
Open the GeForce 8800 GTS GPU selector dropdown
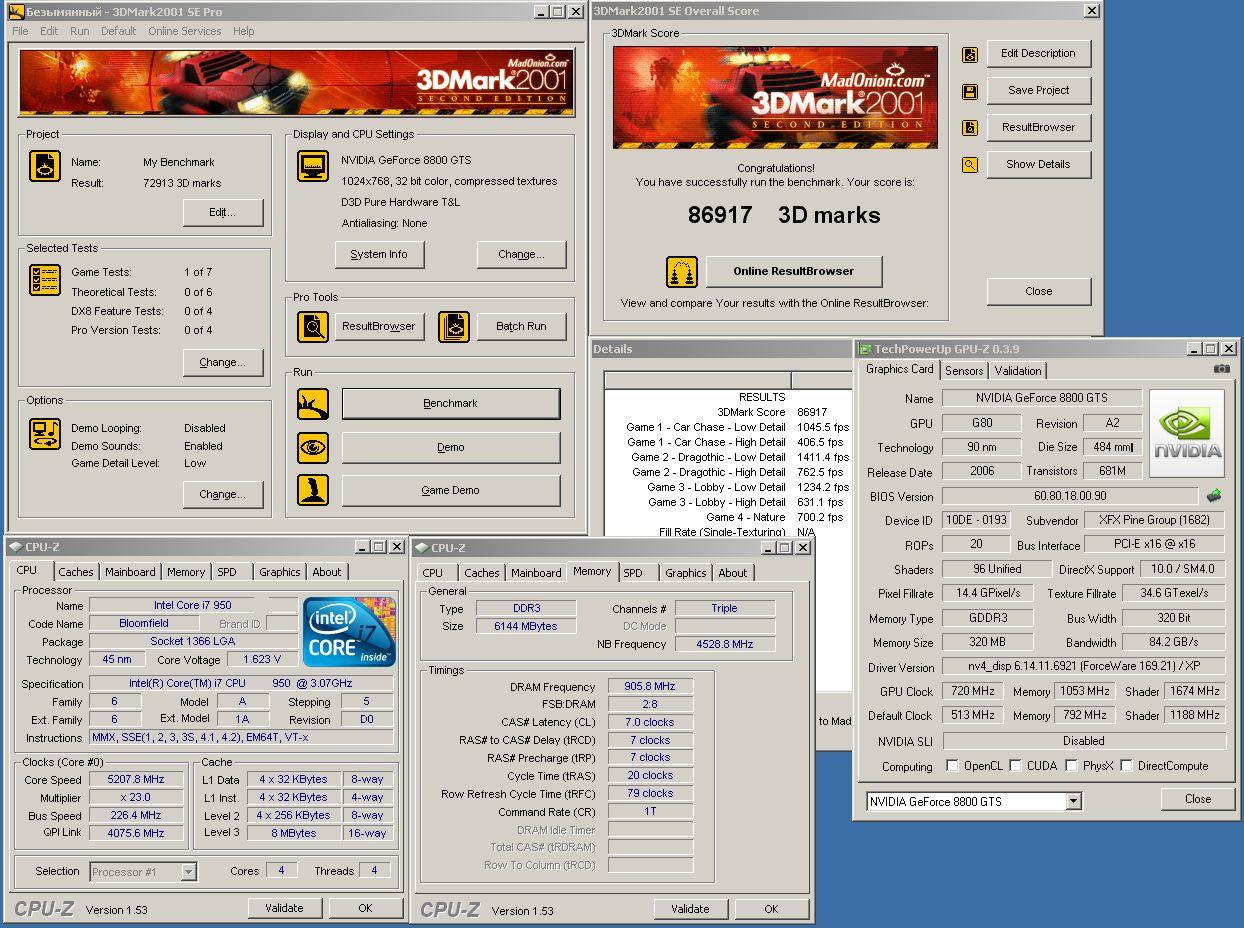coord(1074,802)
